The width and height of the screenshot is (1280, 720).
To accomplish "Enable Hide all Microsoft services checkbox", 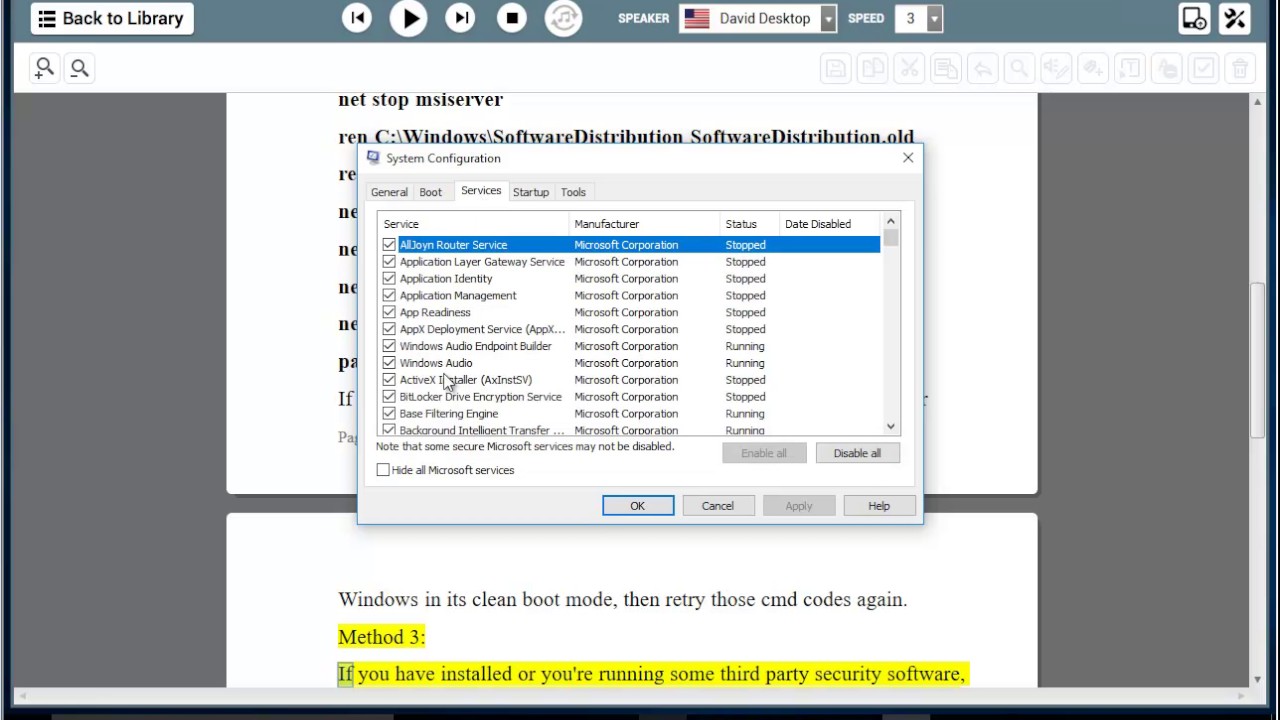I will pyautogui.click(x=383, y=470).
